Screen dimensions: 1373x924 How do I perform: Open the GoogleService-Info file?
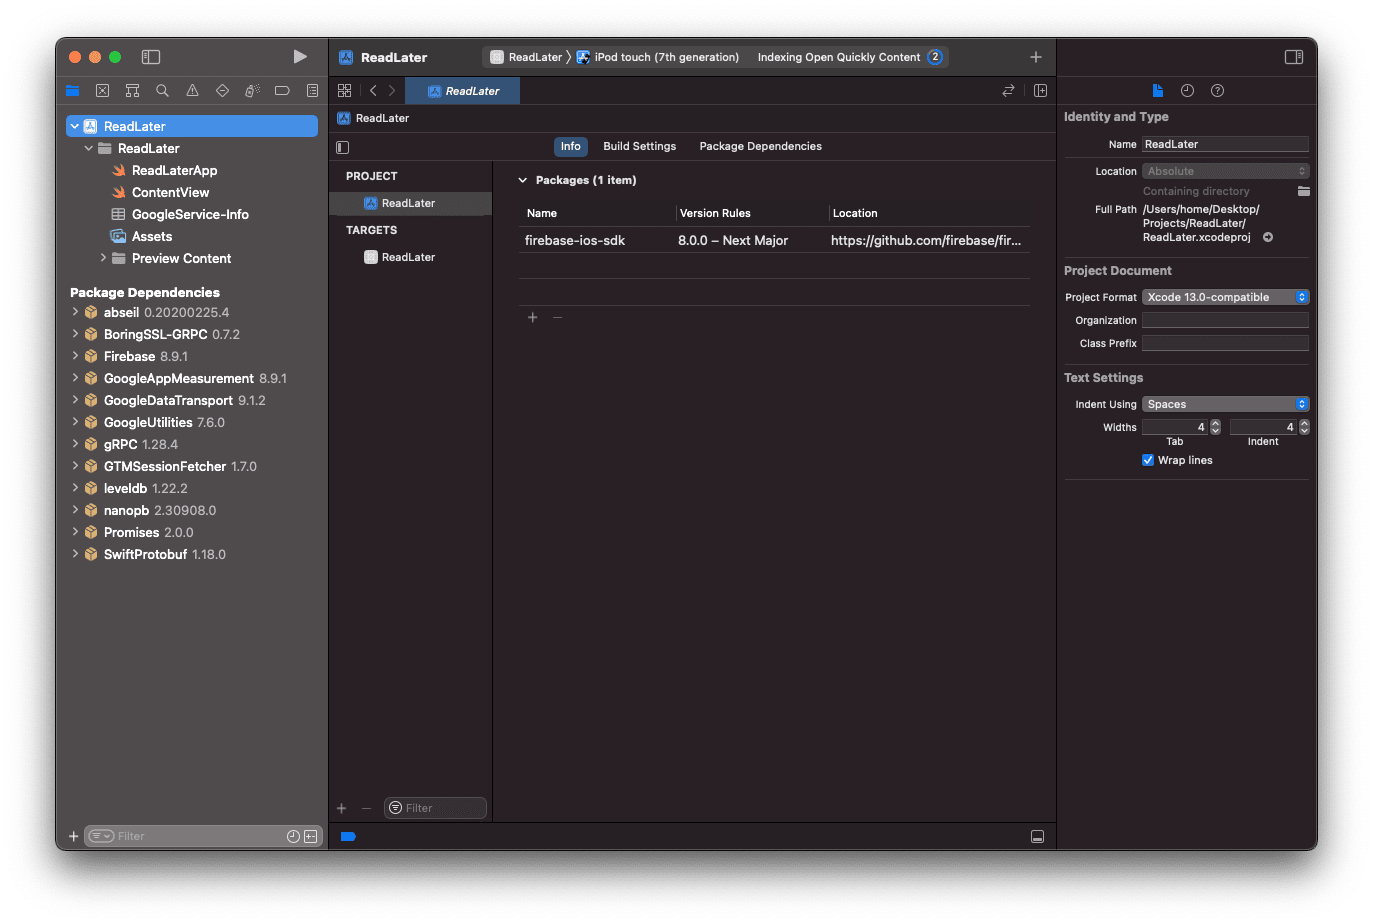(x=190, y=215)
